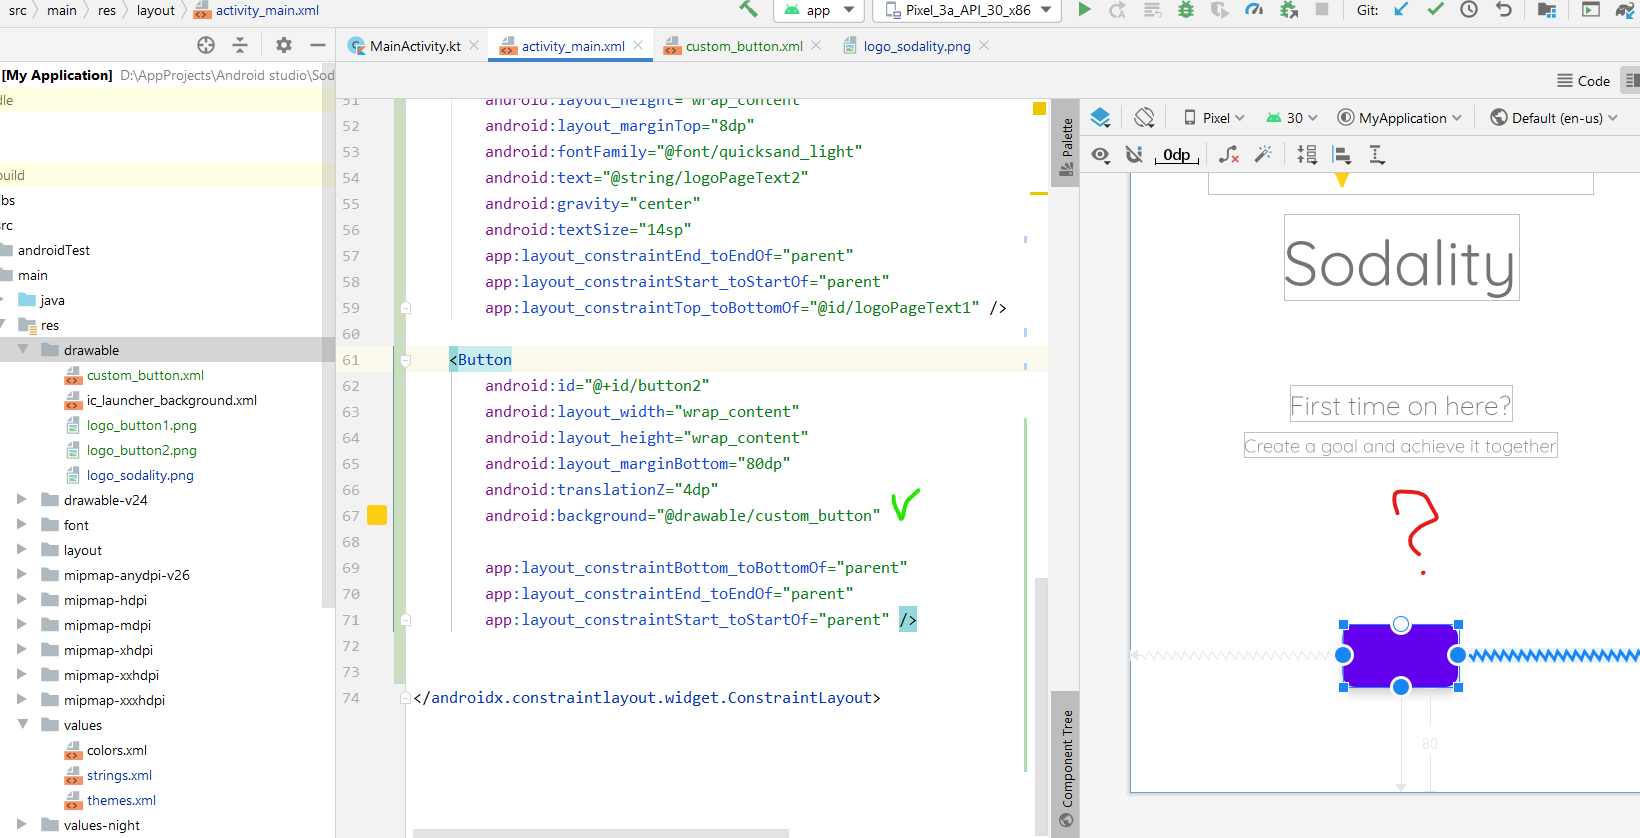Click the Guidelines icon in layout toolbar

pyautogui.click(x=1377, y=154)
